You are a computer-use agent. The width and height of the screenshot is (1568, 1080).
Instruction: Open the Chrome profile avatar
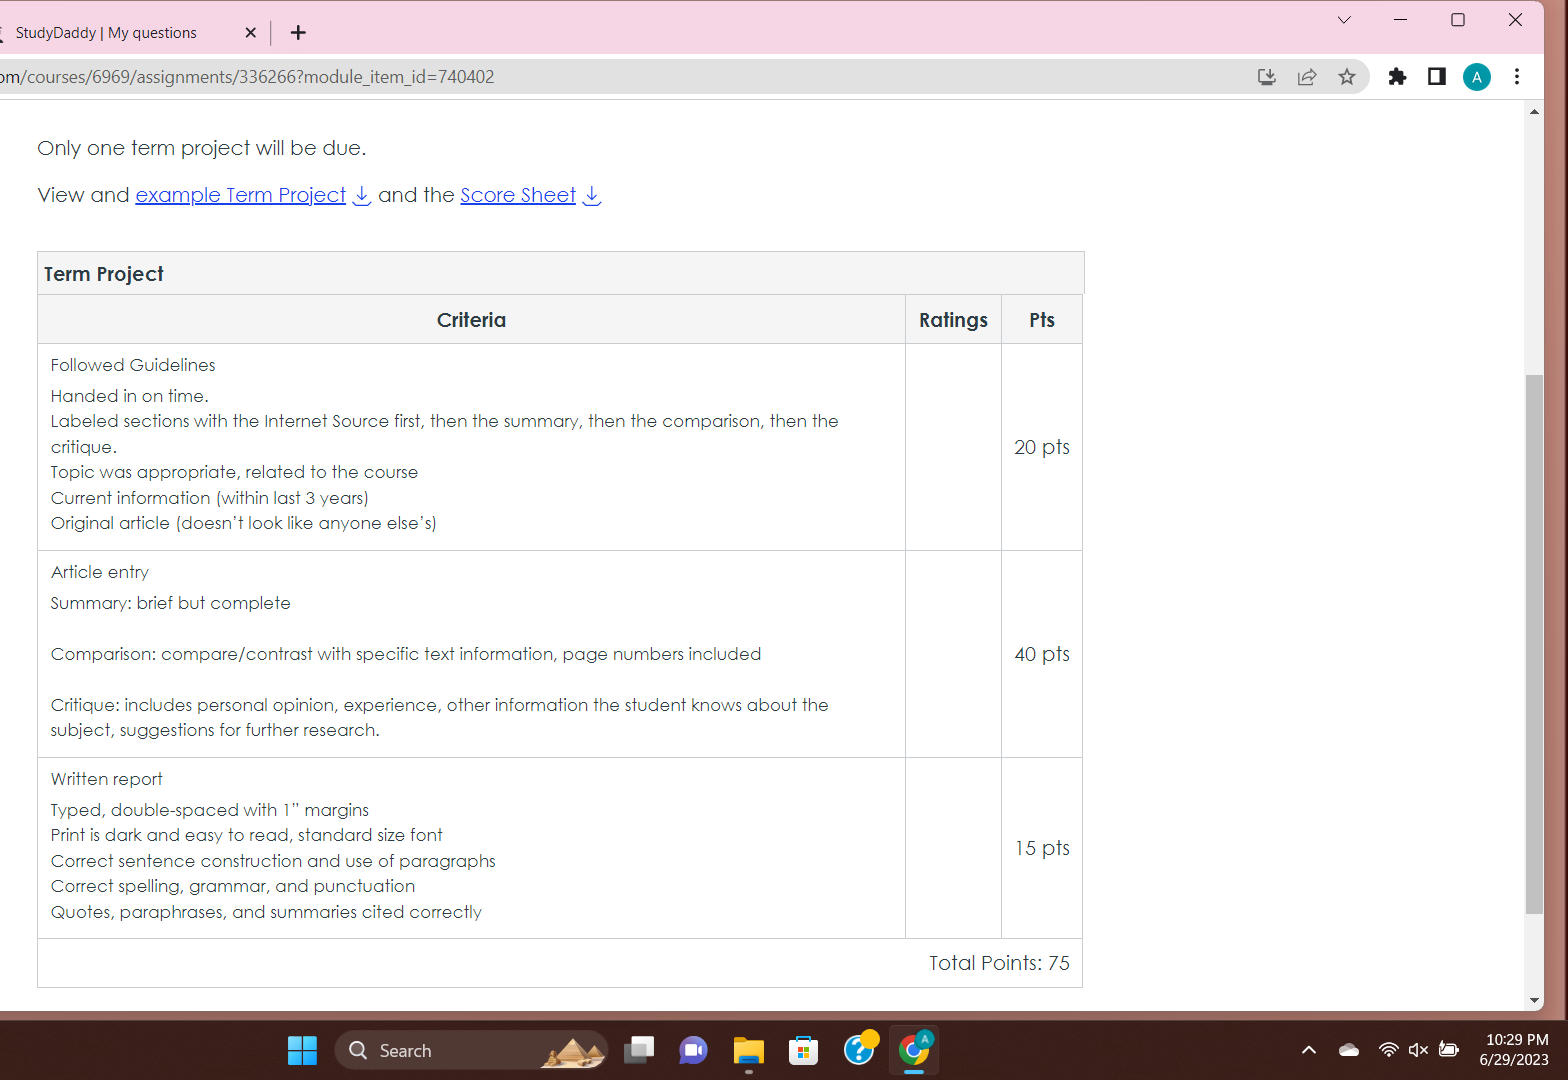click(x=1476, y=77)
